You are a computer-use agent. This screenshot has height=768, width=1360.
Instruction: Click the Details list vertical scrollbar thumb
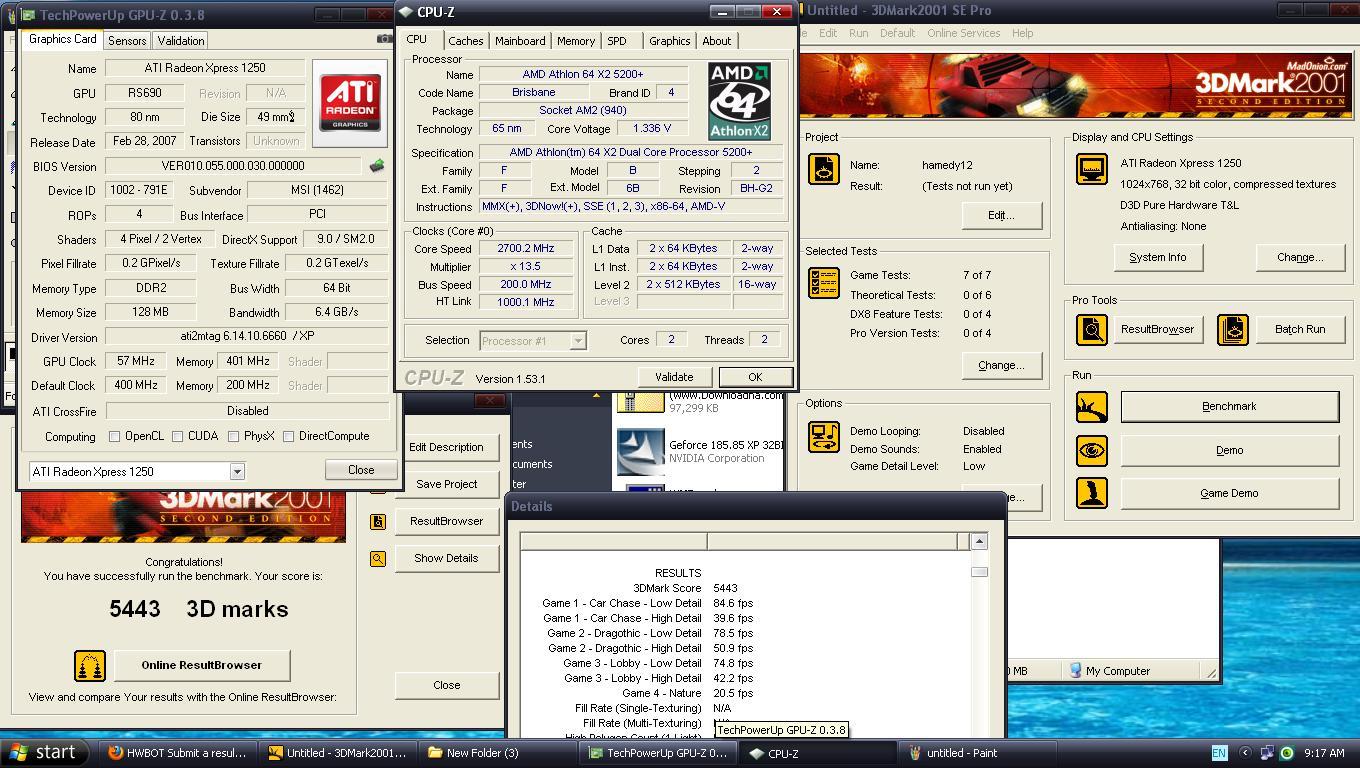point(979,572)
